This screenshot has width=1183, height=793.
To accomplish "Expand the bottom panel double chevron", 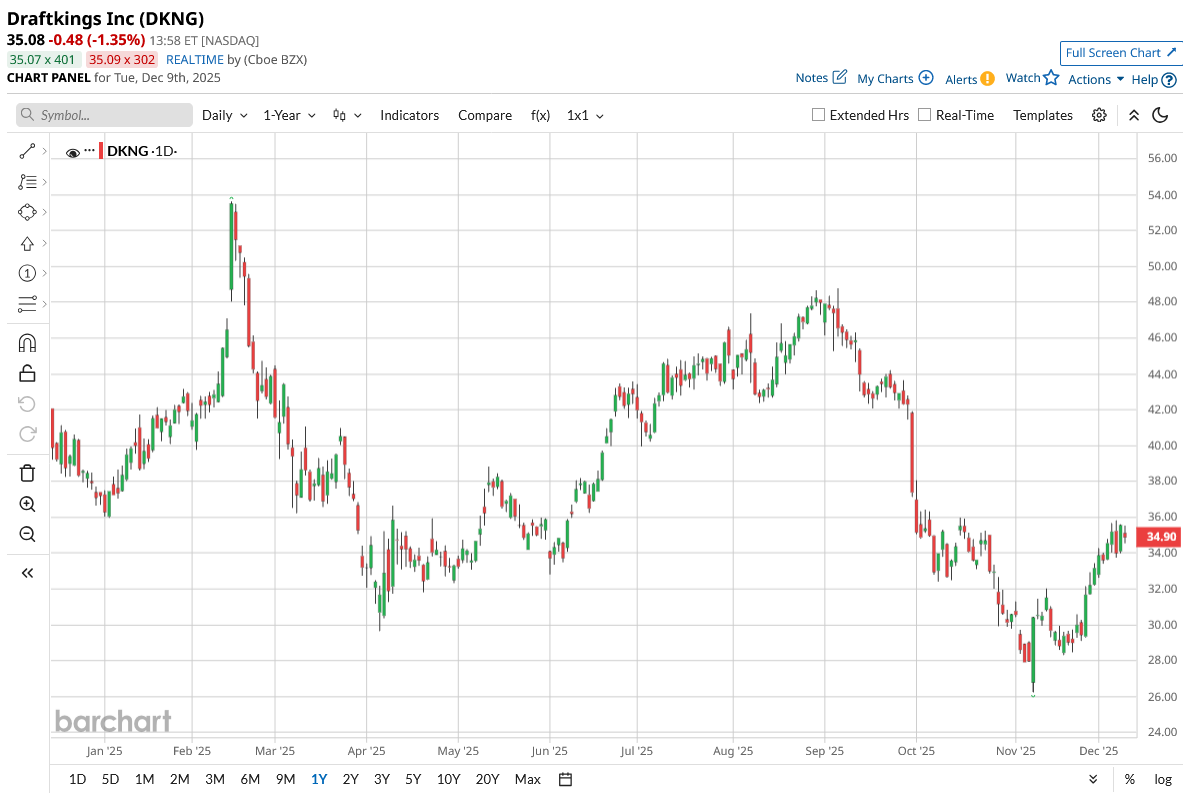I will [x=1093, y=779].
